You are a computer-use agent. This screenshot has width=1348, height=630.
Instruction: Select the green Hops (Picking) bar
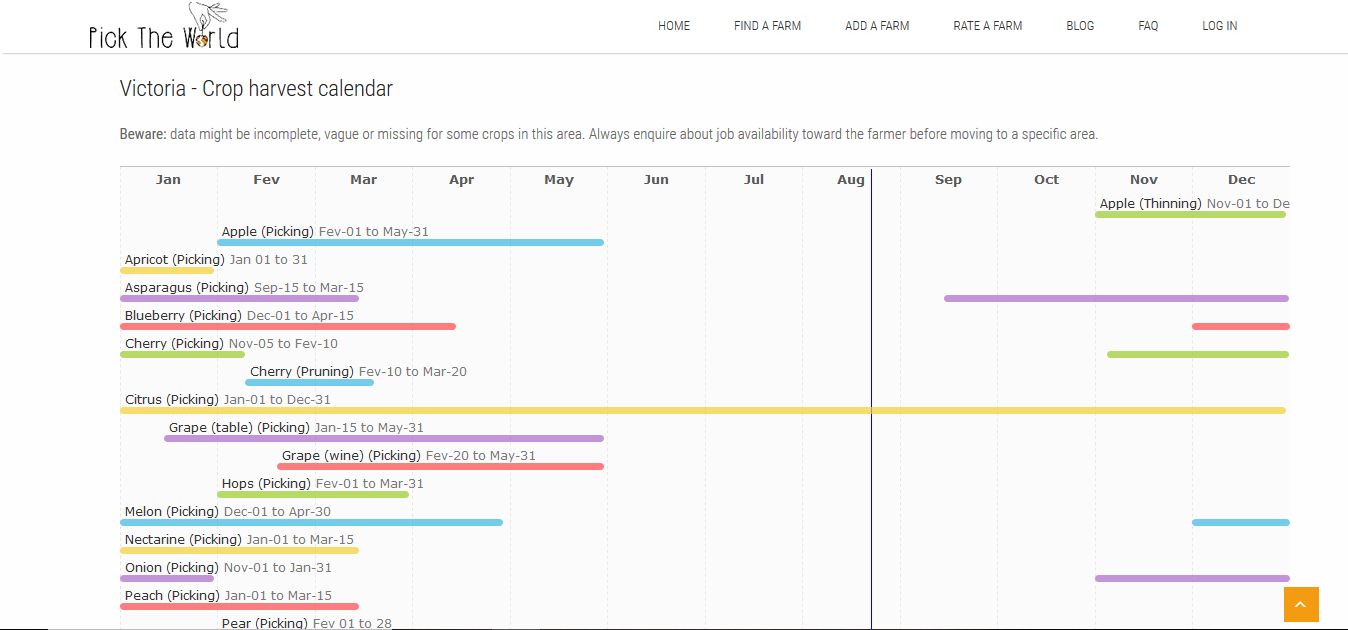click(313, 494)
